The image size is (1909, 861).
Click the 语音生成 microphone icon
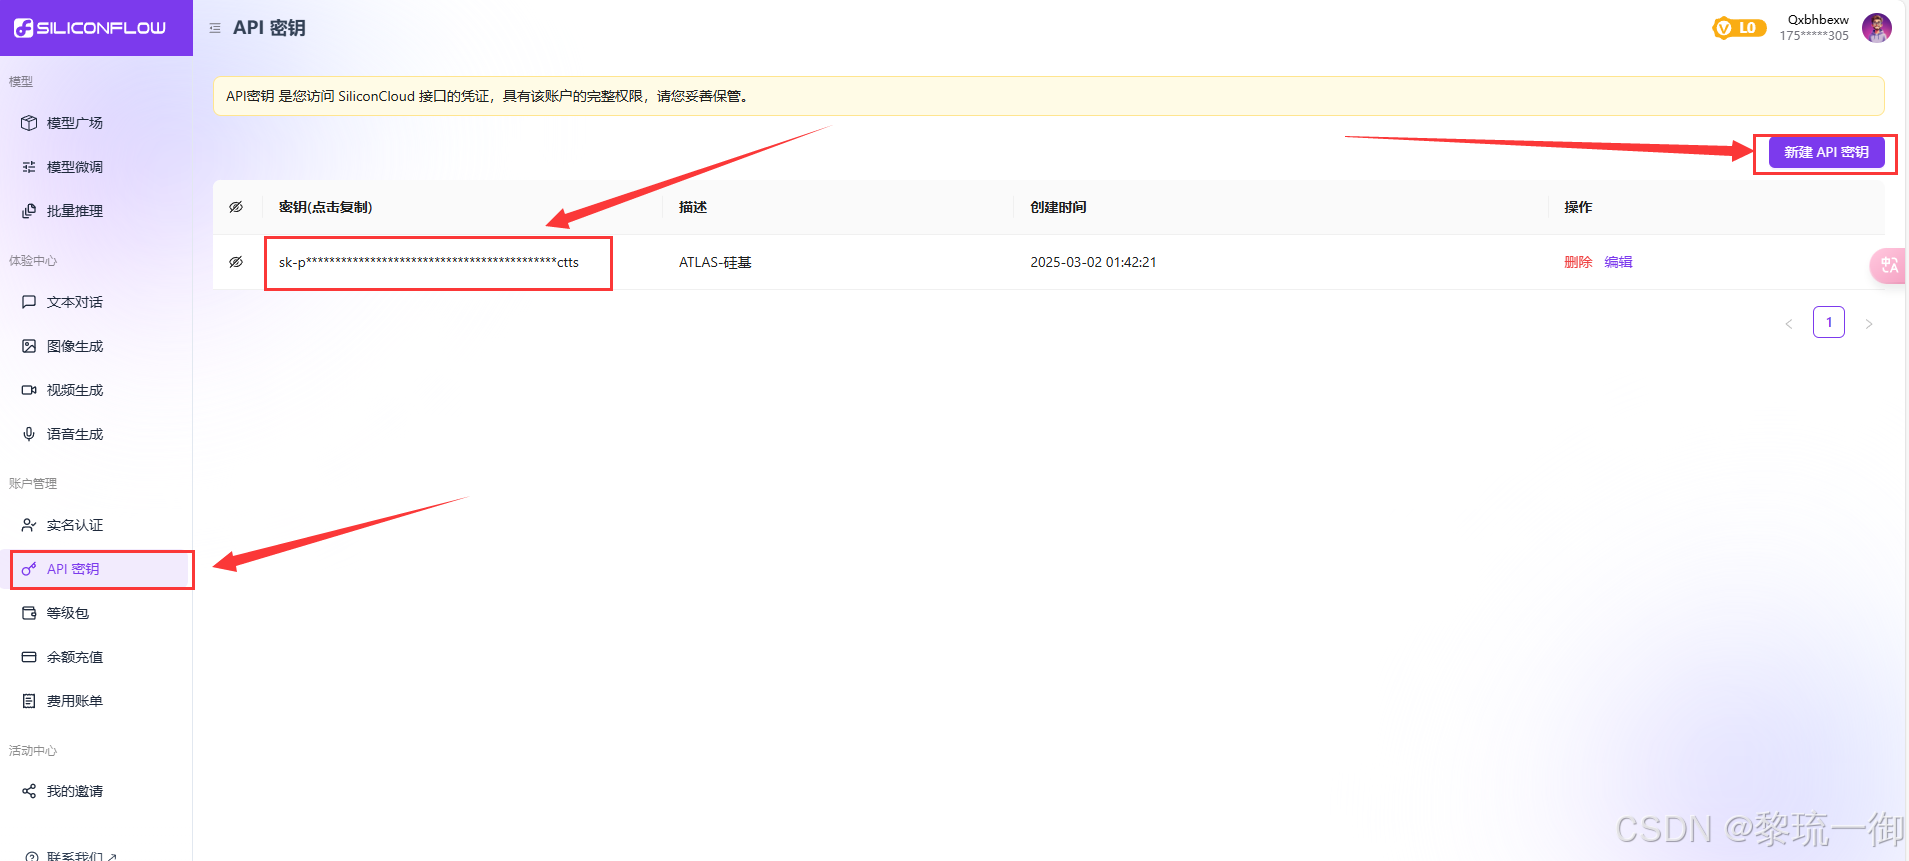click(x=29, y=434)
